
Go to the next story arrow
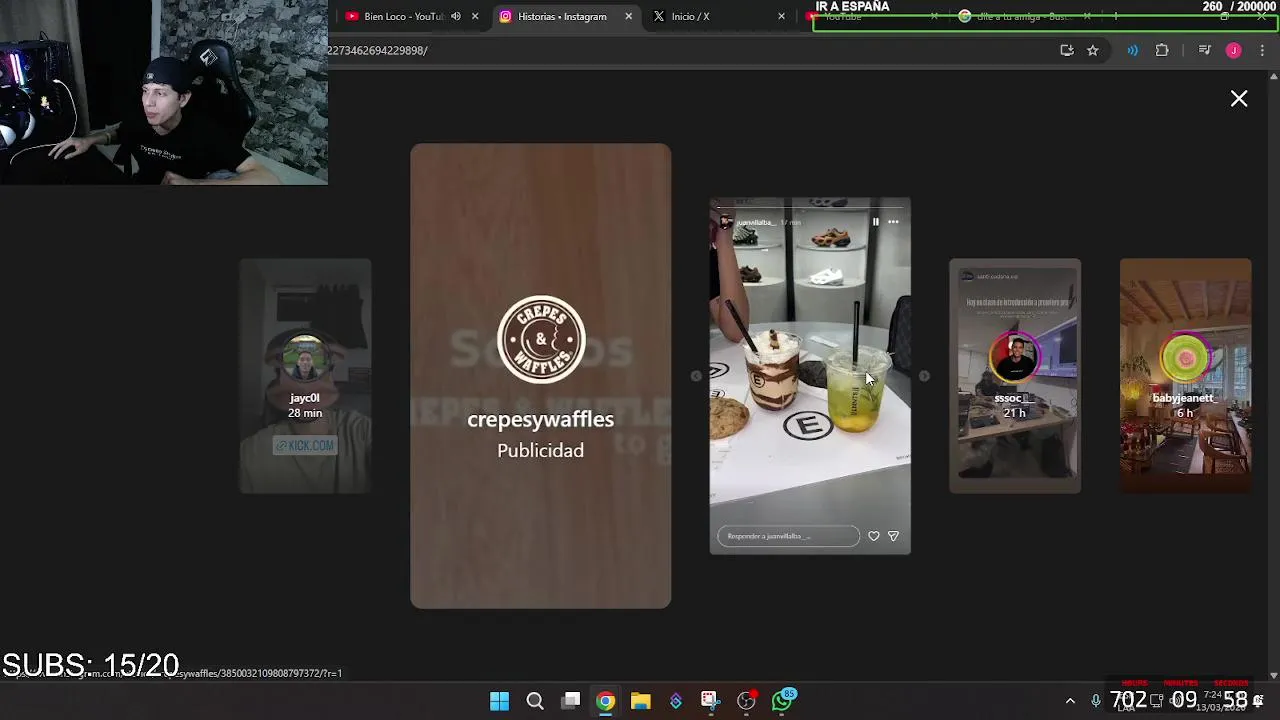click(924, 376)
